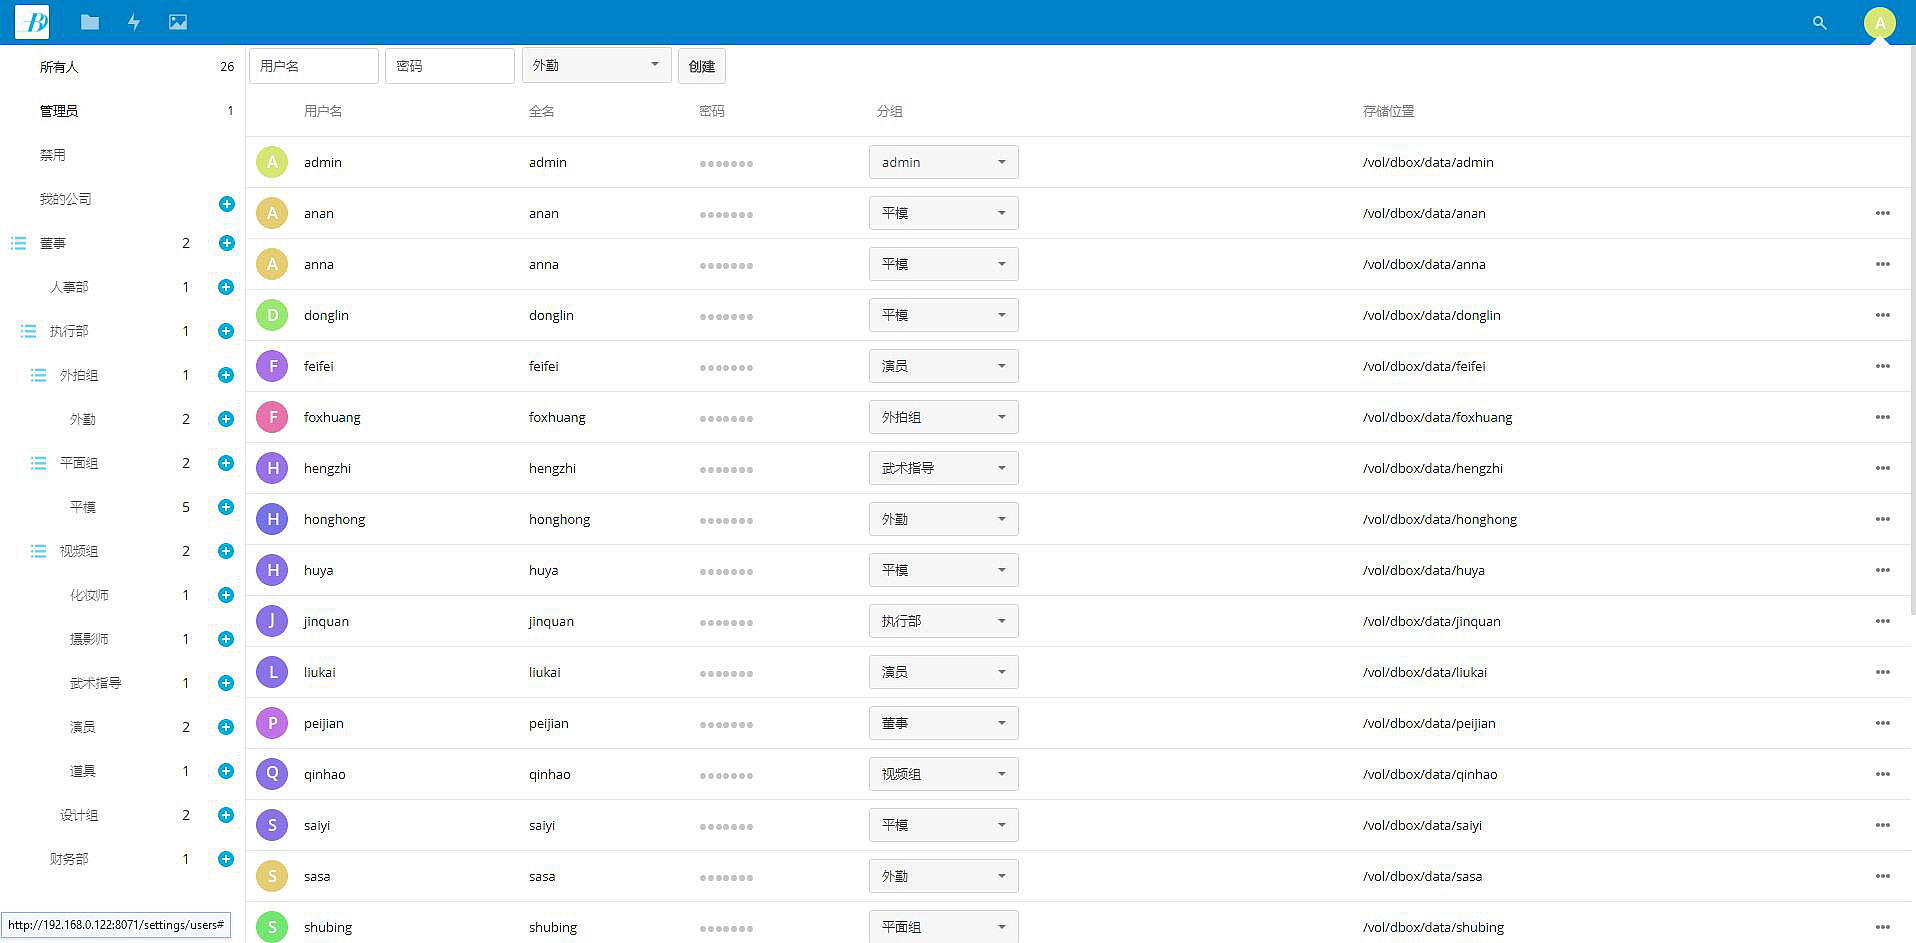
Task: Click storage path /vol/dbox/data/anna
Action: pos(1424,264)
